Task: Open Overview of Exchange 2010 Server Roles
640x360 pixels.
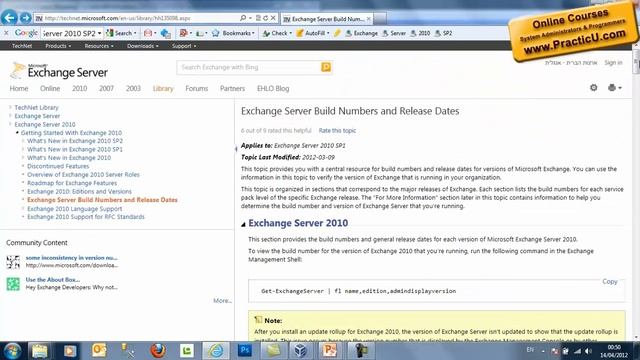Action: point(83,174)
